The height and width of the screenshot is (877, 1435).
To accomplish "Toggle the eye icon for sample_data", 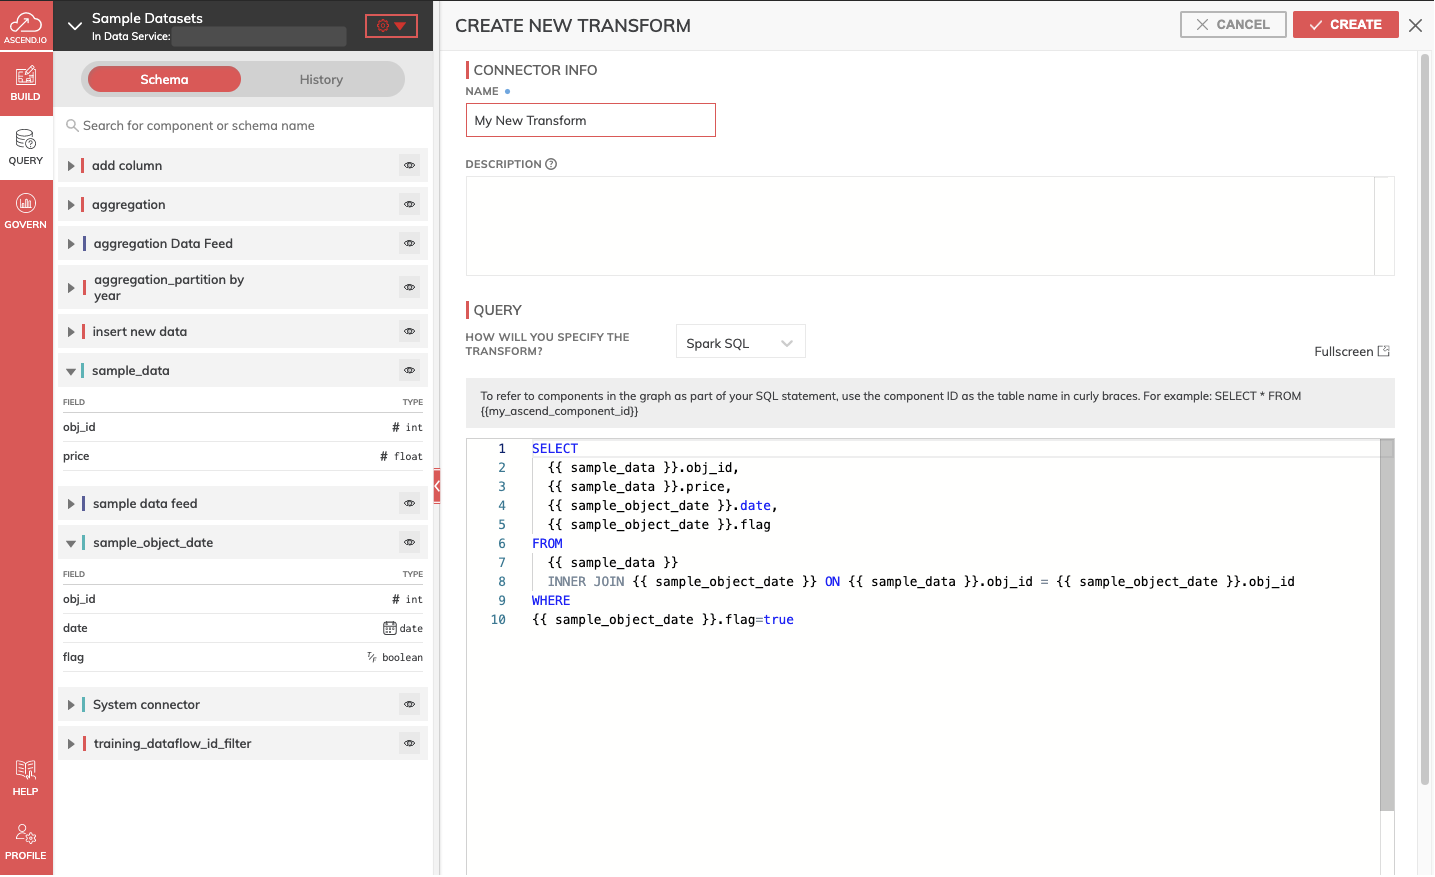I will click(409, 371).
